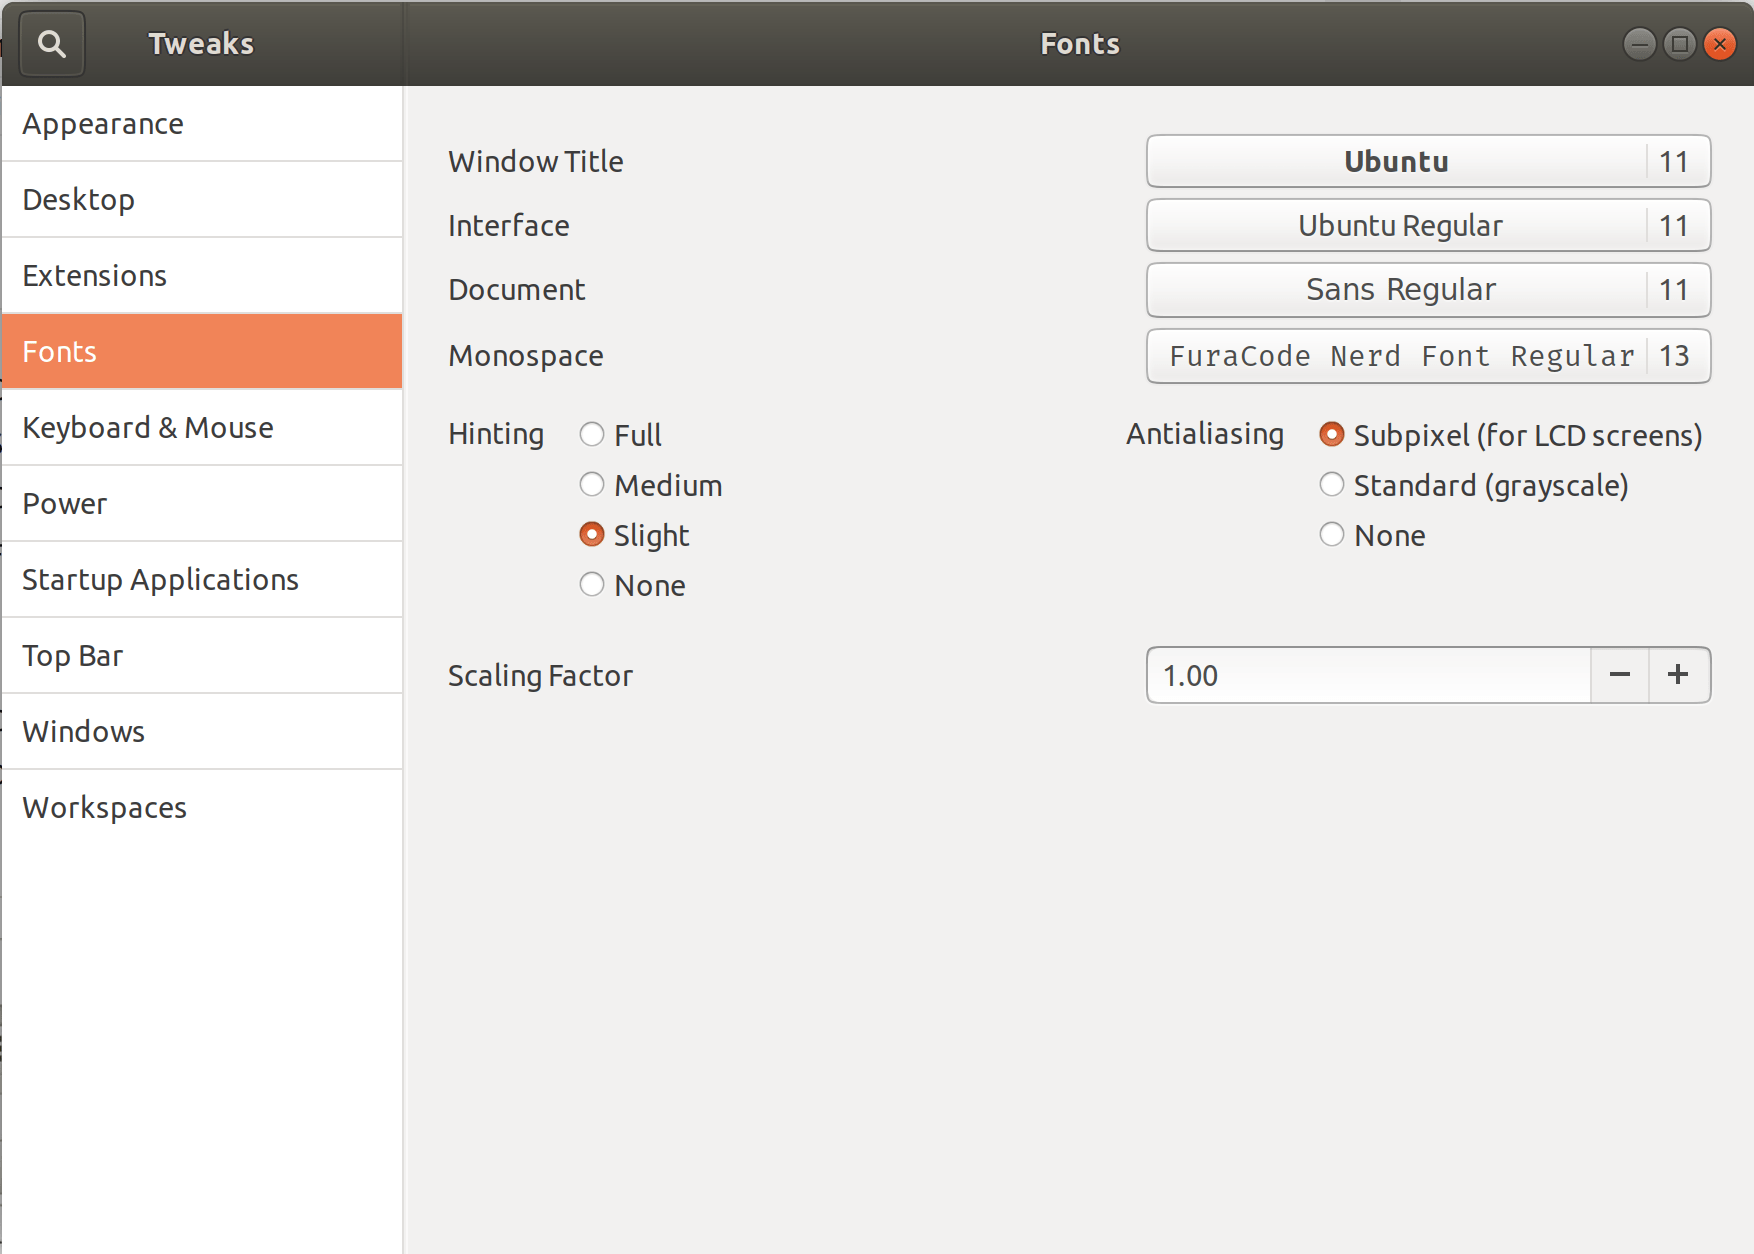Click the minus button to decrease scaling factor
Image resolution: width=1754 pixels, height=1254 pixels.
1618,675
